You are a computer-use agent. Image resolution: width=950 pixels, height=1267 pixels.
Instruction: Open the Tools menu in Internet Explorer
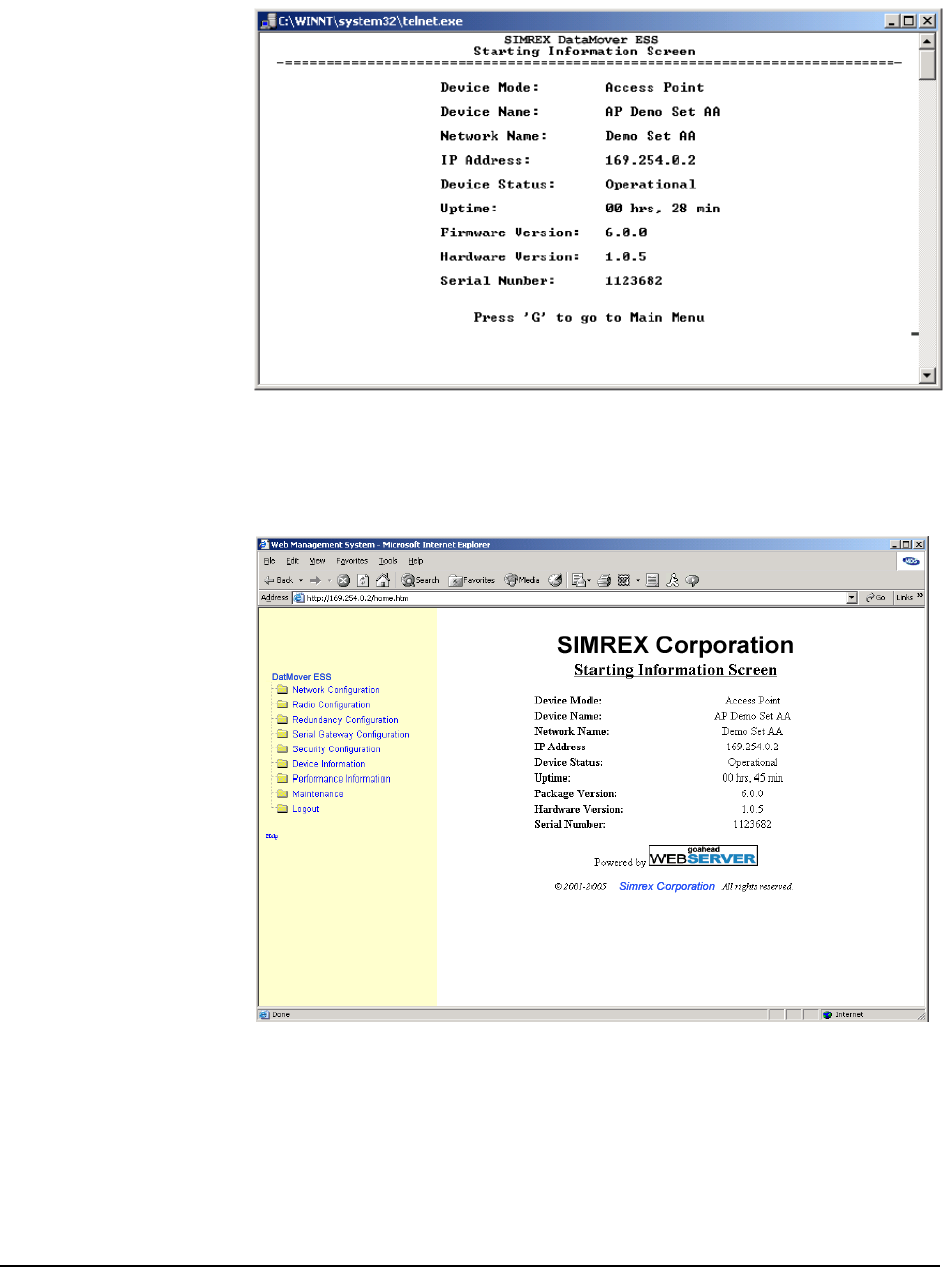388,562
